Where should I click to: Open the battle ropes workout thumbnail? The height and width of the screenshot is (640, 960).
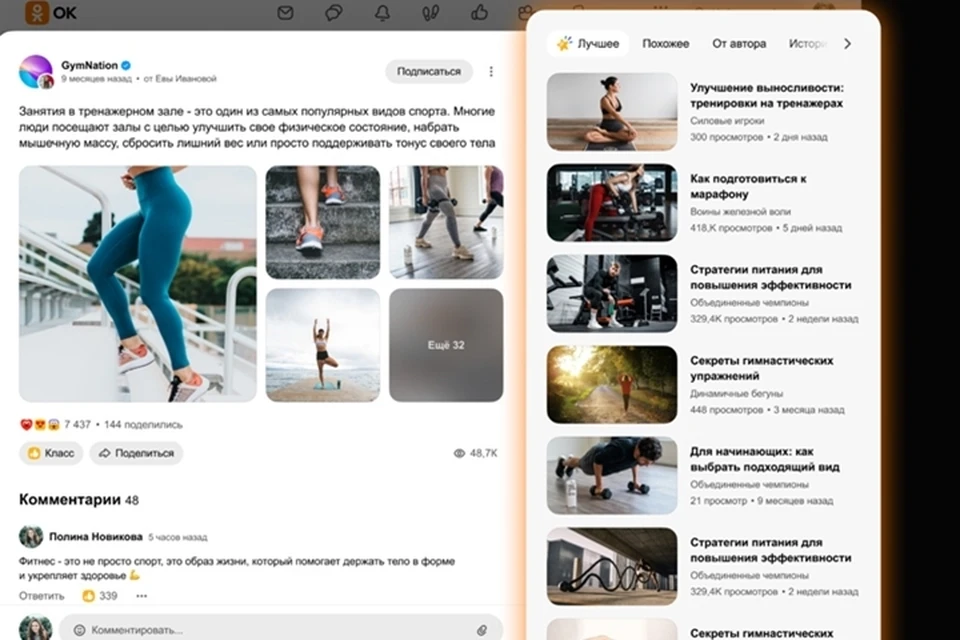pyautogui.click(x=612, y=567)
